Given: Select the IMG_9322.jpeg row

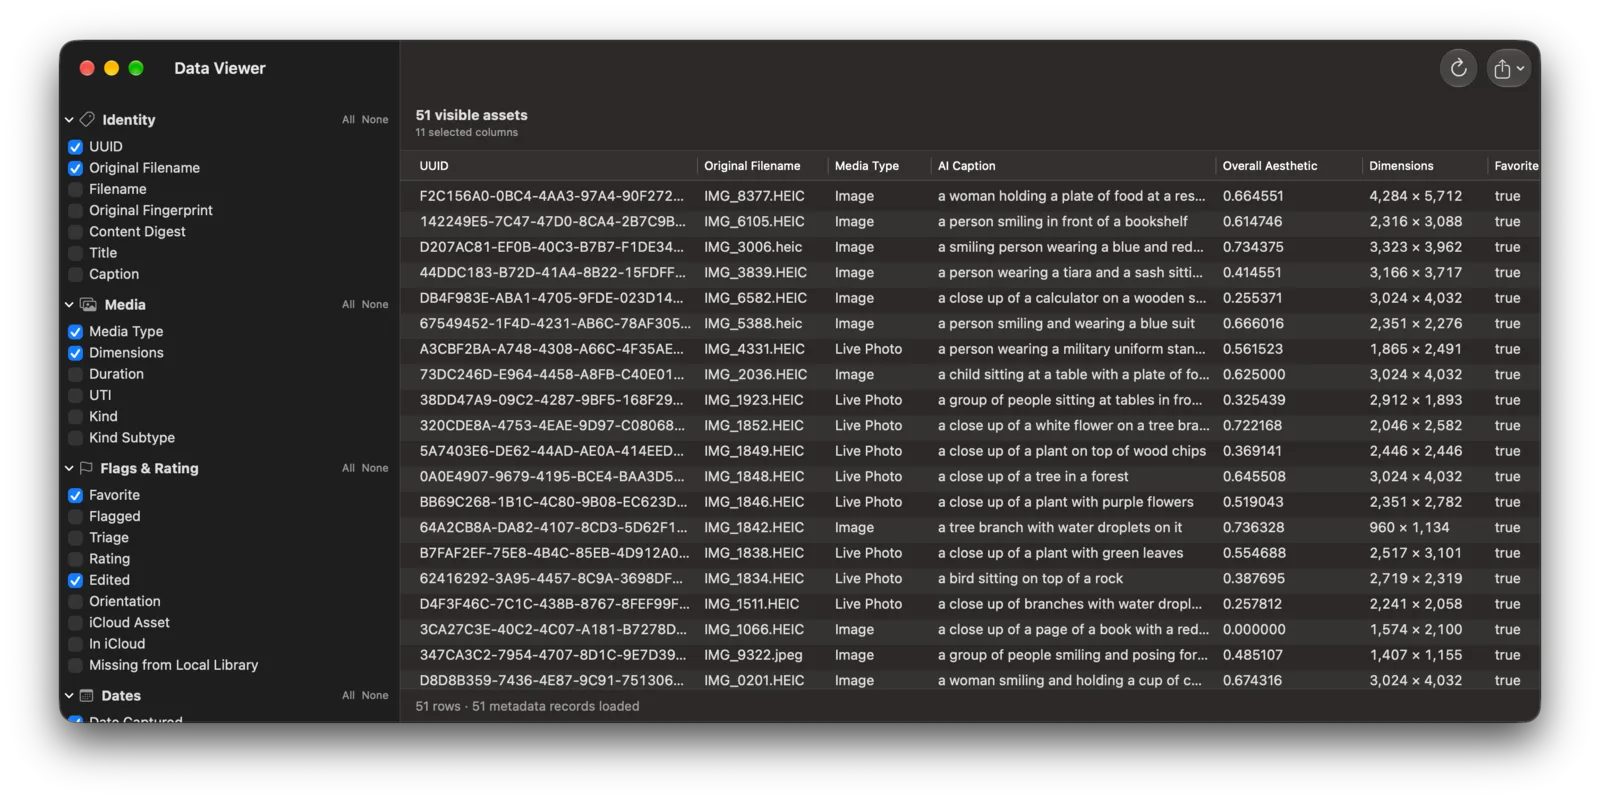Looking at the screenshot, I should pos(970,655).
